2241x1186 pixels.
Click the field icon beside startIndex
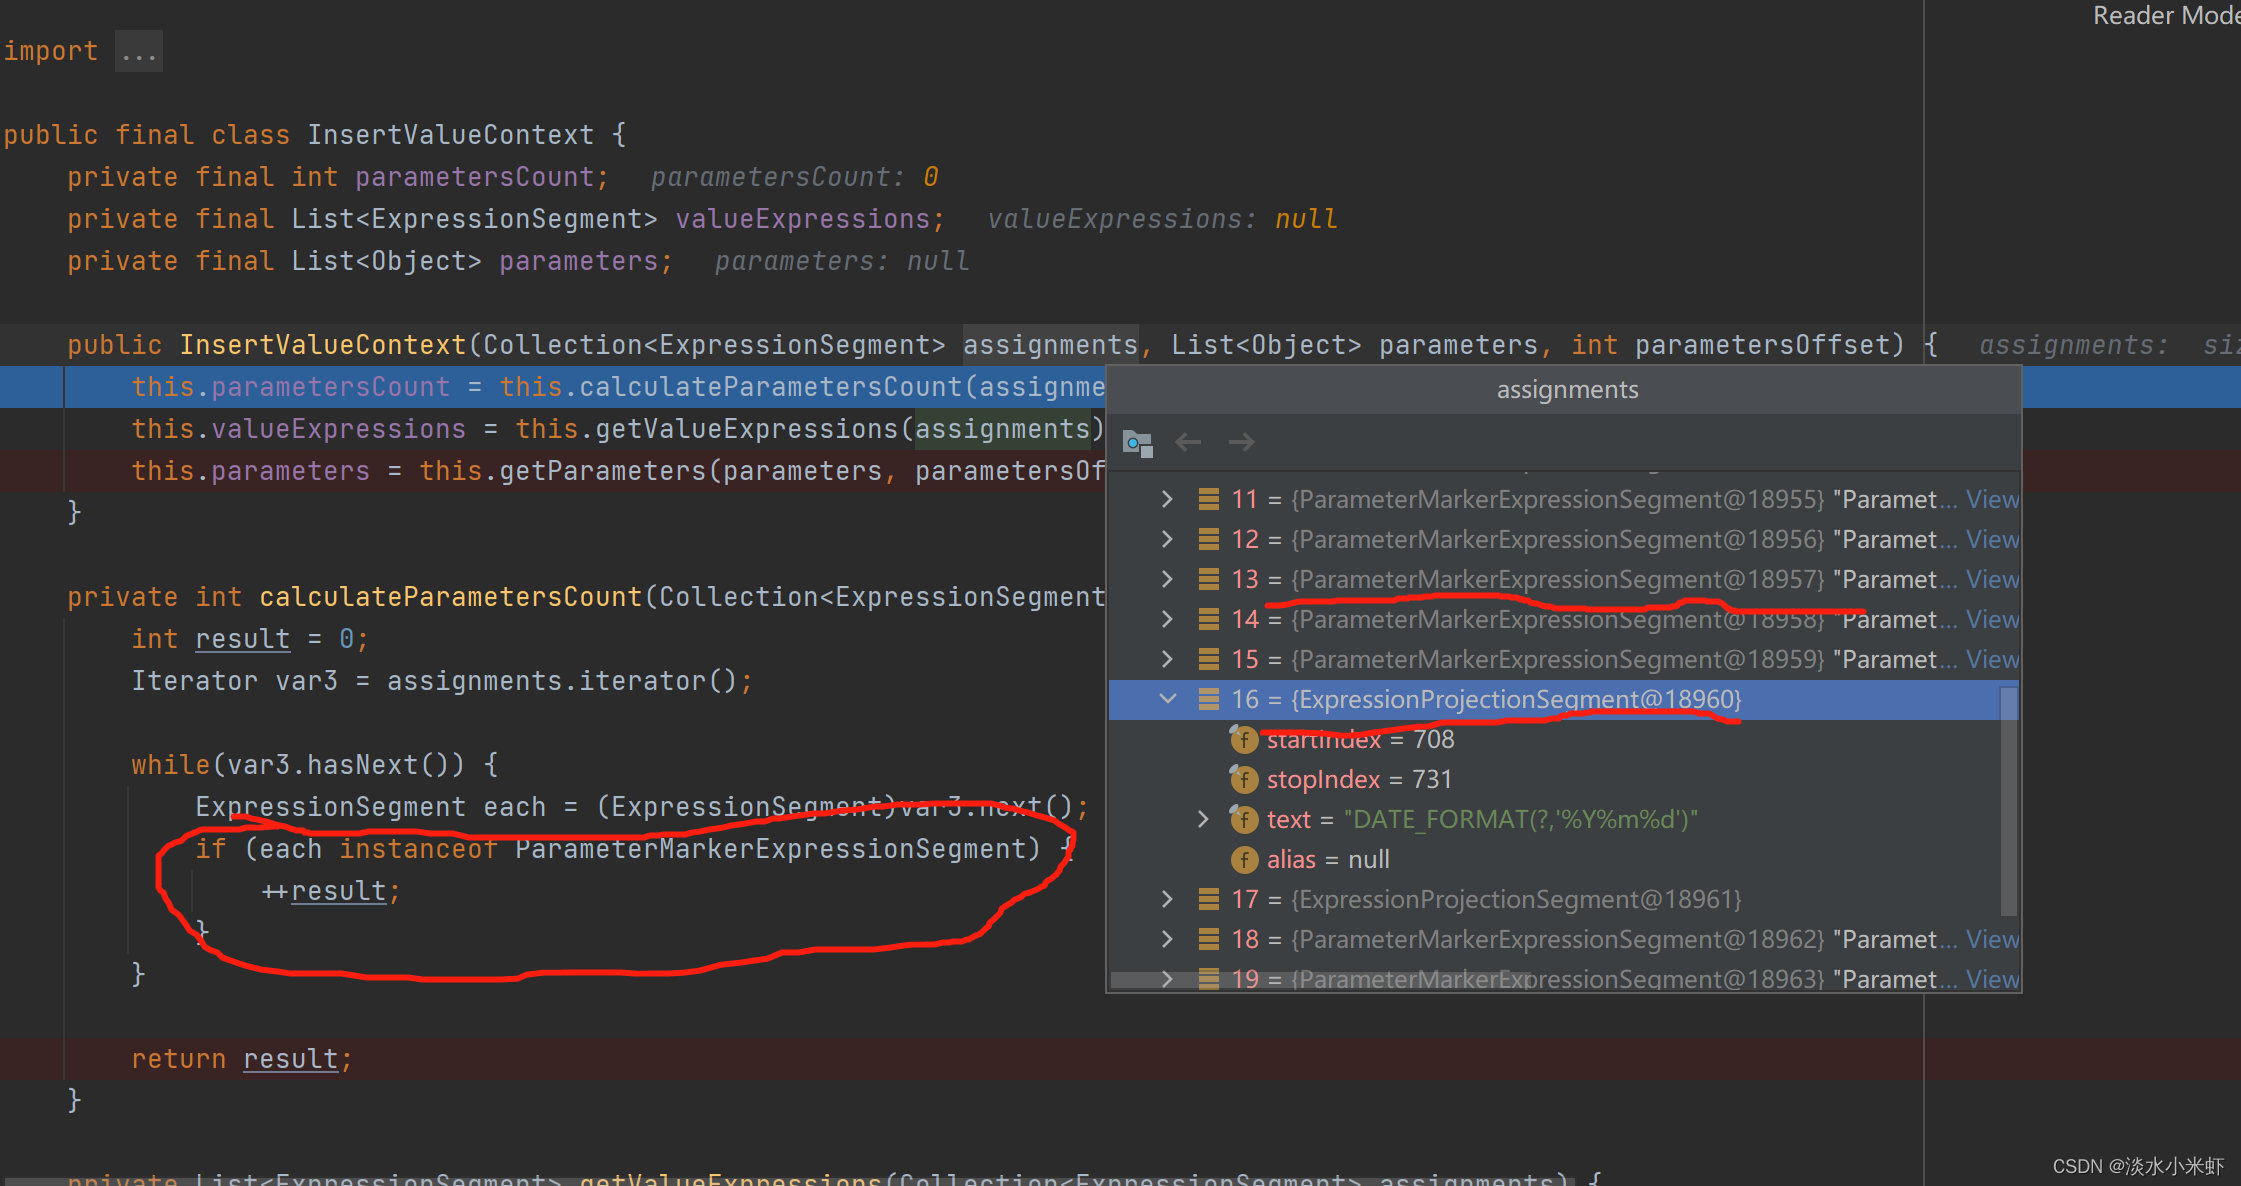pyautogui.click(x=1244, y=739)
